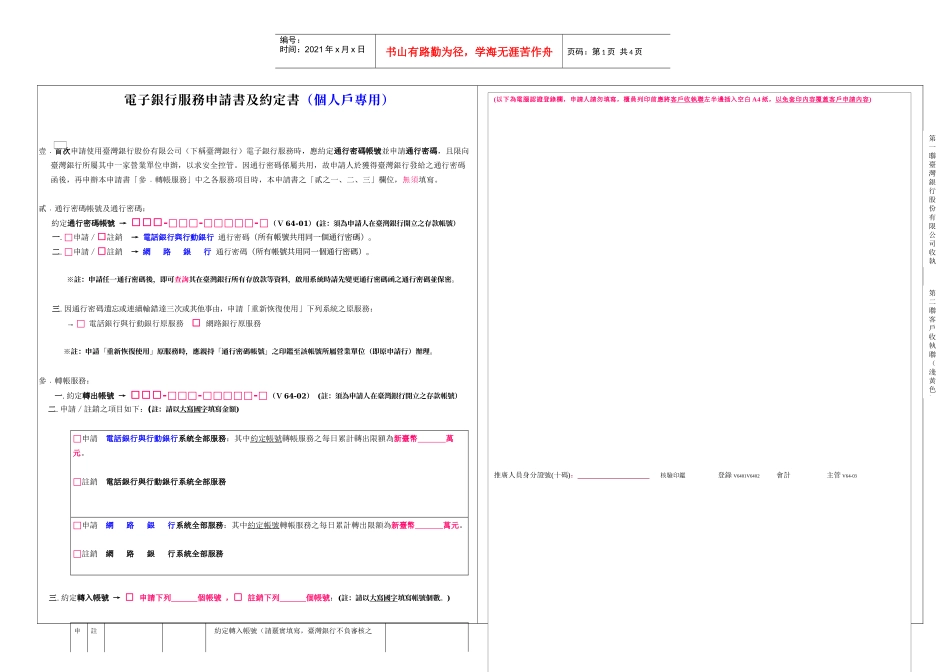Click code label (V 64-02)

pyautogui.click(x=291, y=396)
